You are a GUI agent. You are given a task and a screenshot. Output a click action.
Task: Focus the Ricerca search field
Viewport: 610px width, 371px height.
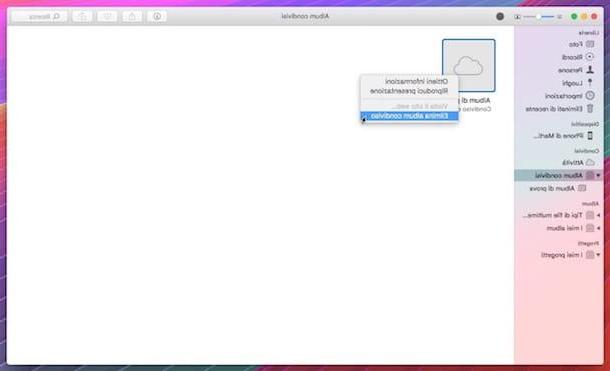click(x=39, y=16)
